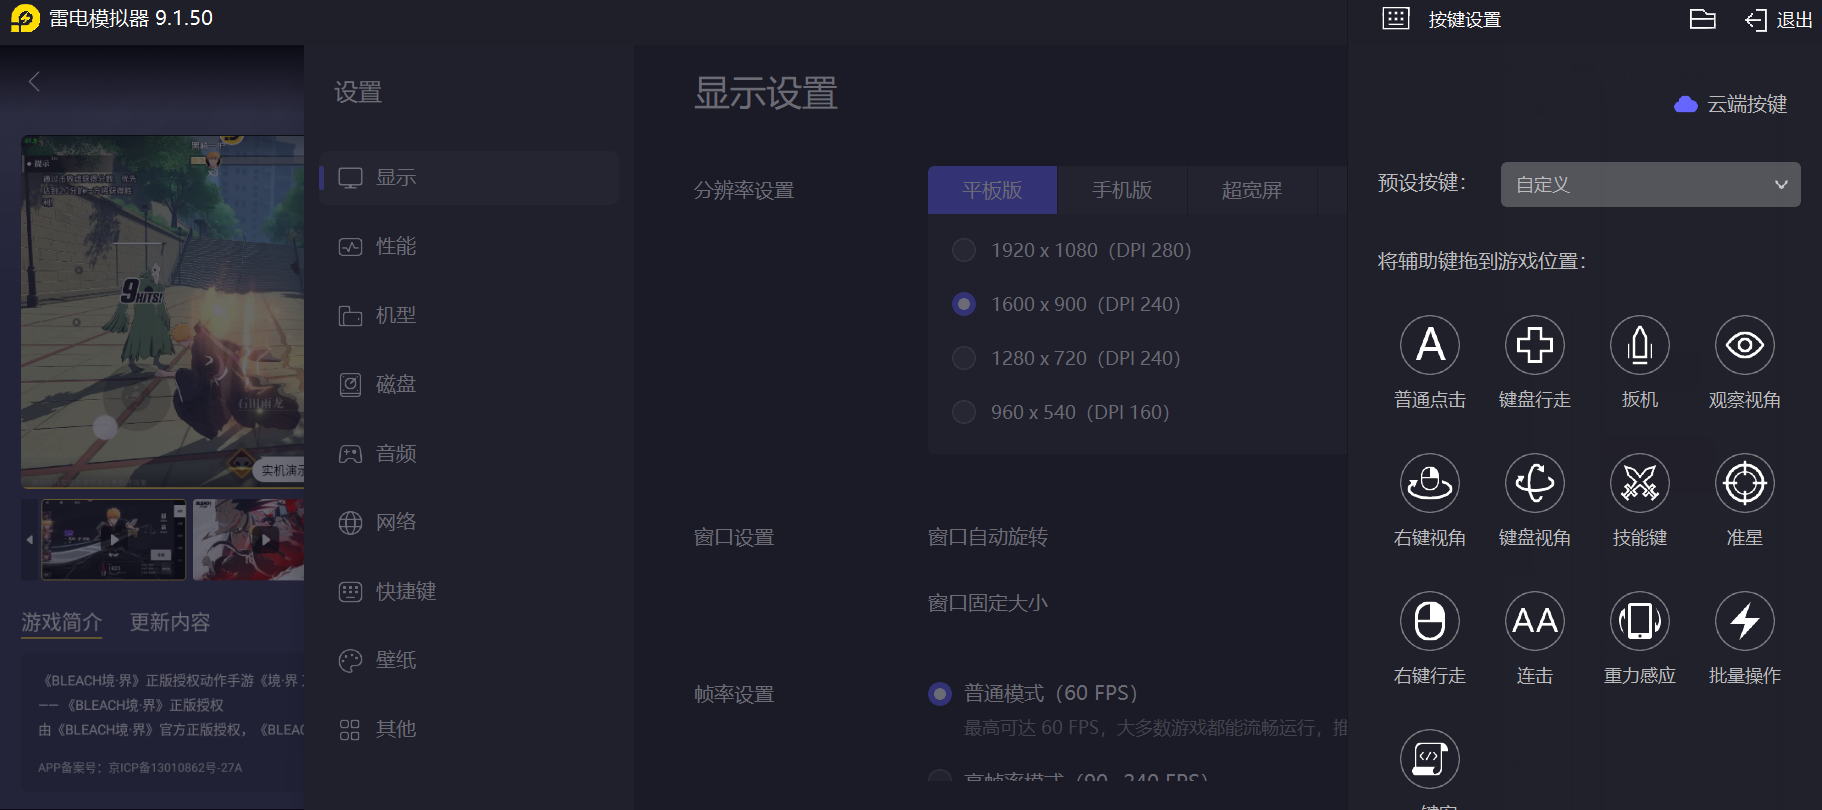Pick the 连击 AA combo icon

pyautogui.click(x=1535, y=621)
